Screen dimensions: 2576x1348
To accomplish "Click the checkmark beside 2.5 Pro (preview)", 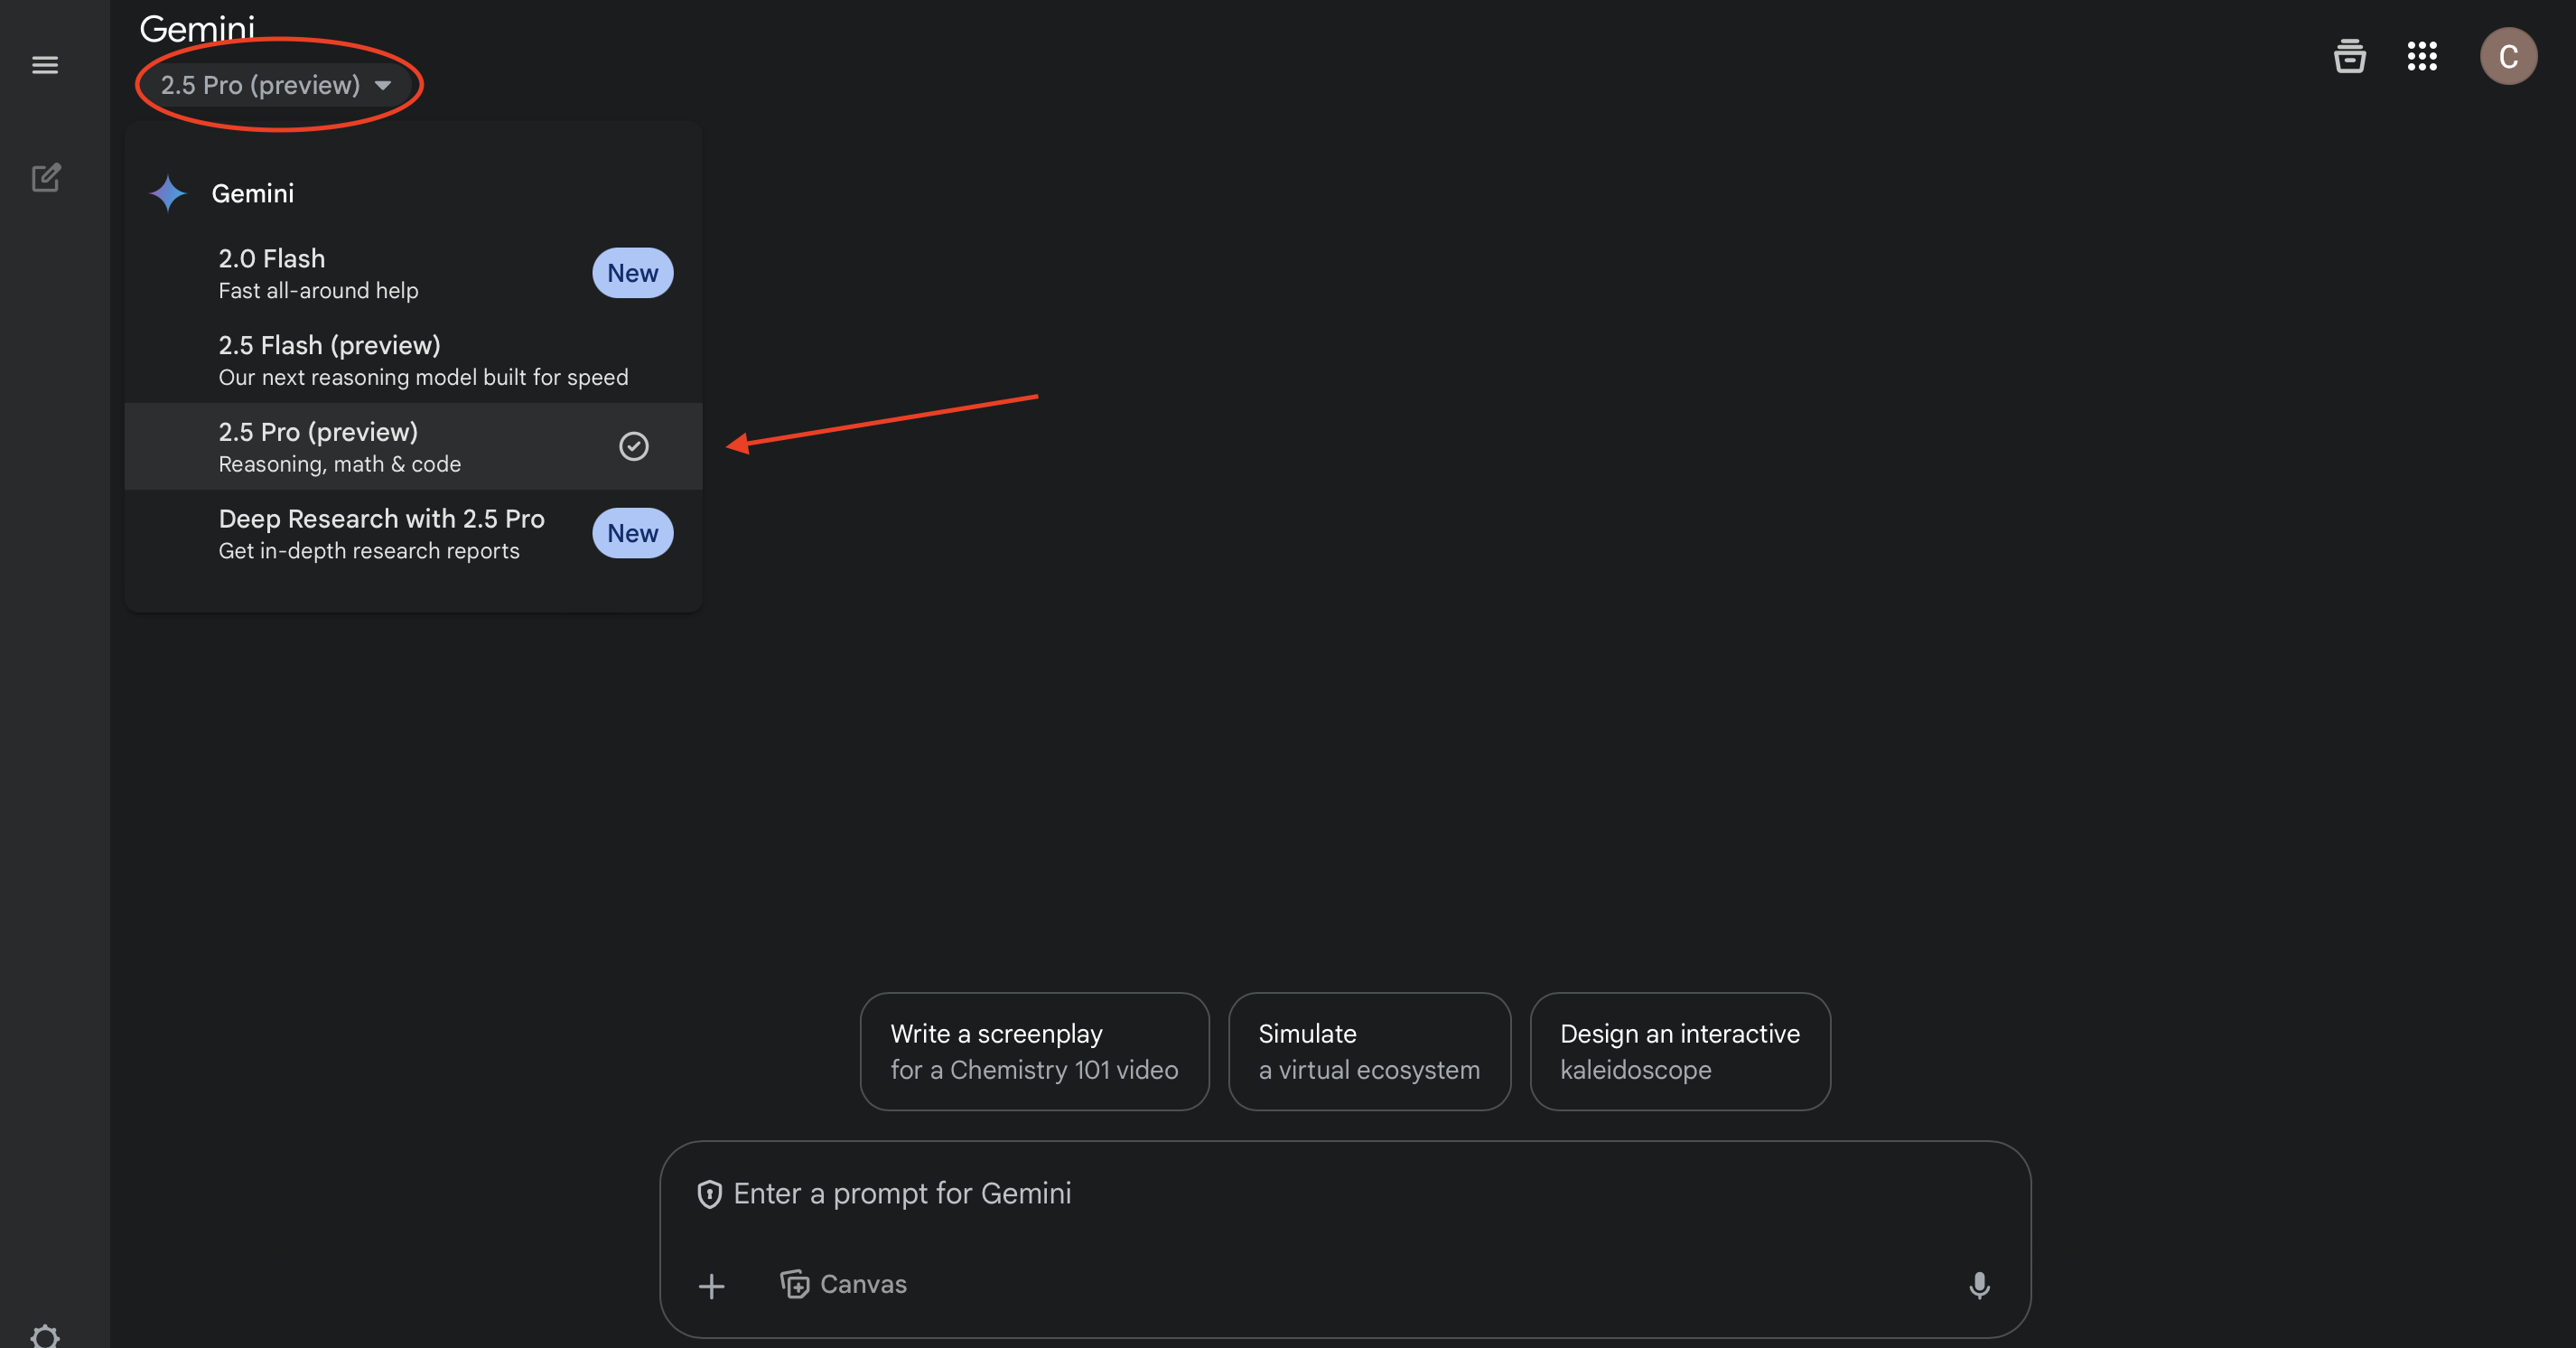I will [x=633, y=446].
